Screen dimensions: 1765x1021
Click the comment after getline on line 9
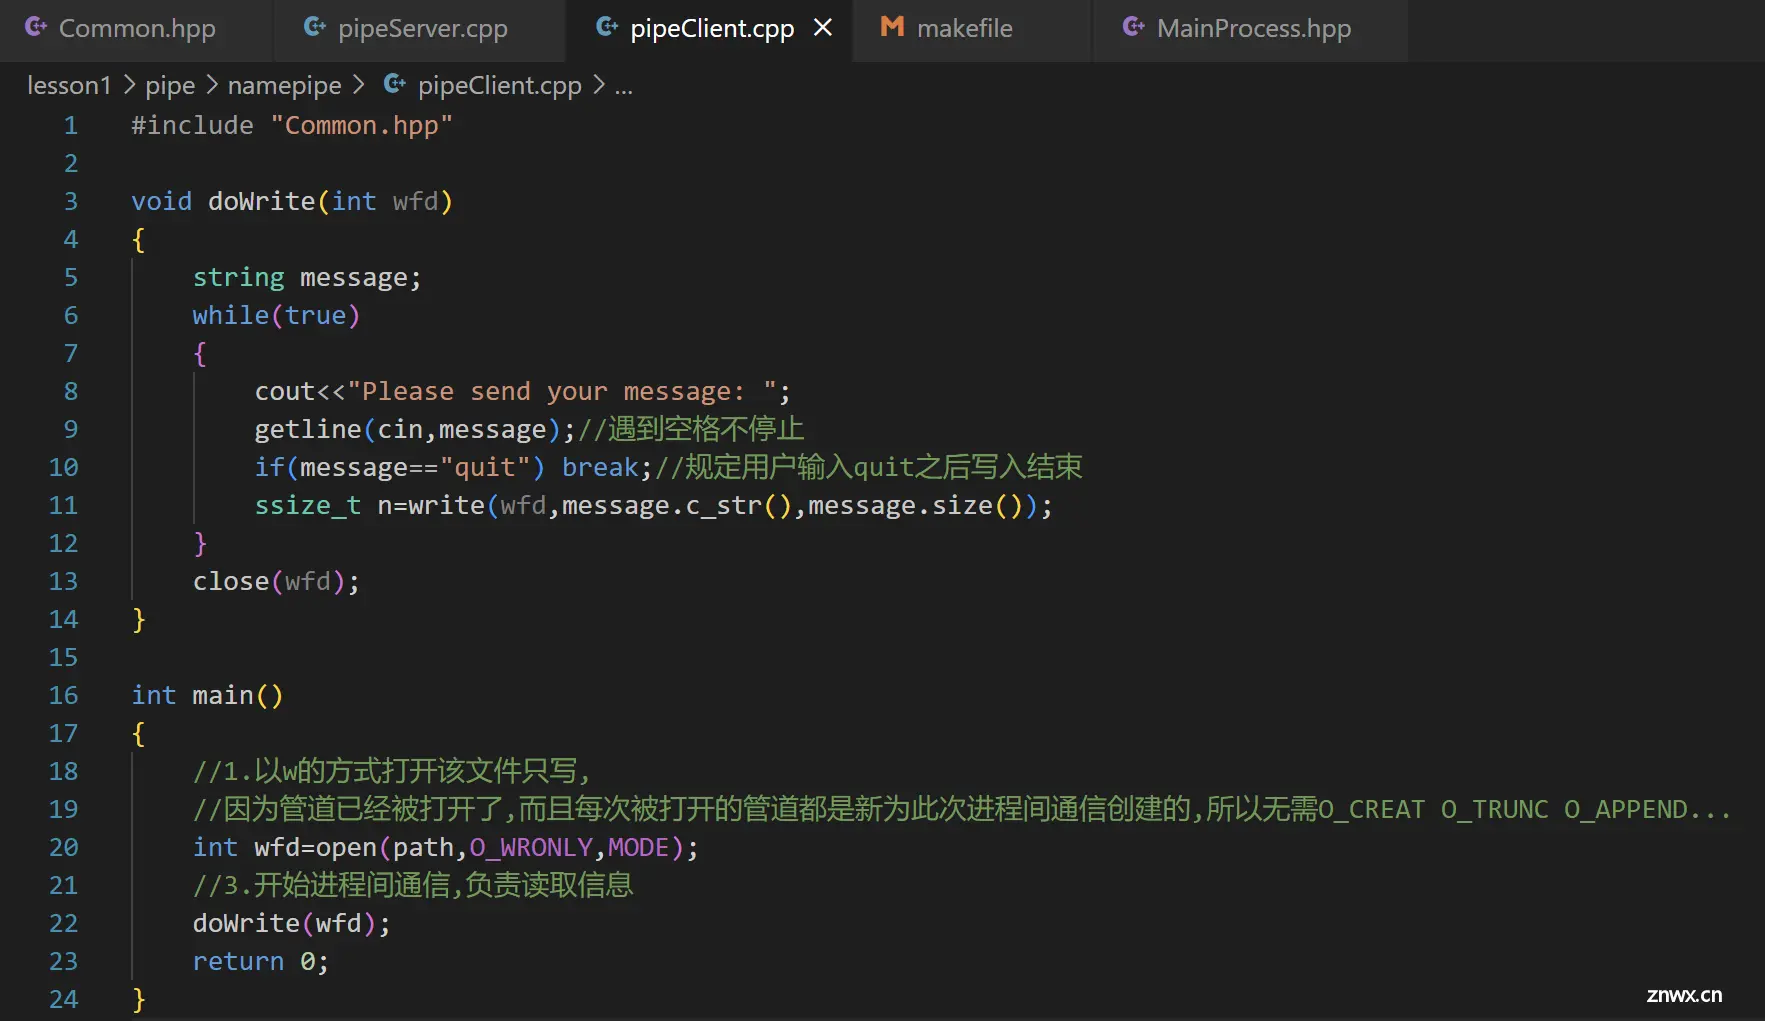tap(691, 429)
